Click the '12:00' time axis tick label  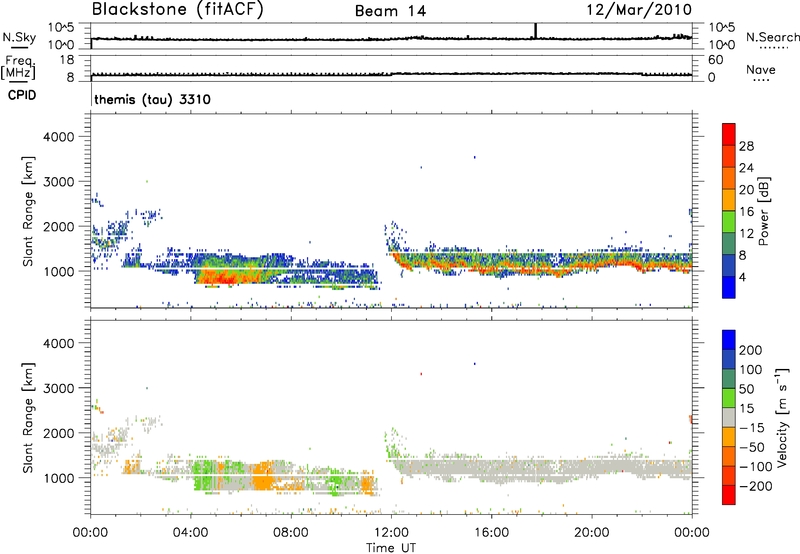point(391,533)
